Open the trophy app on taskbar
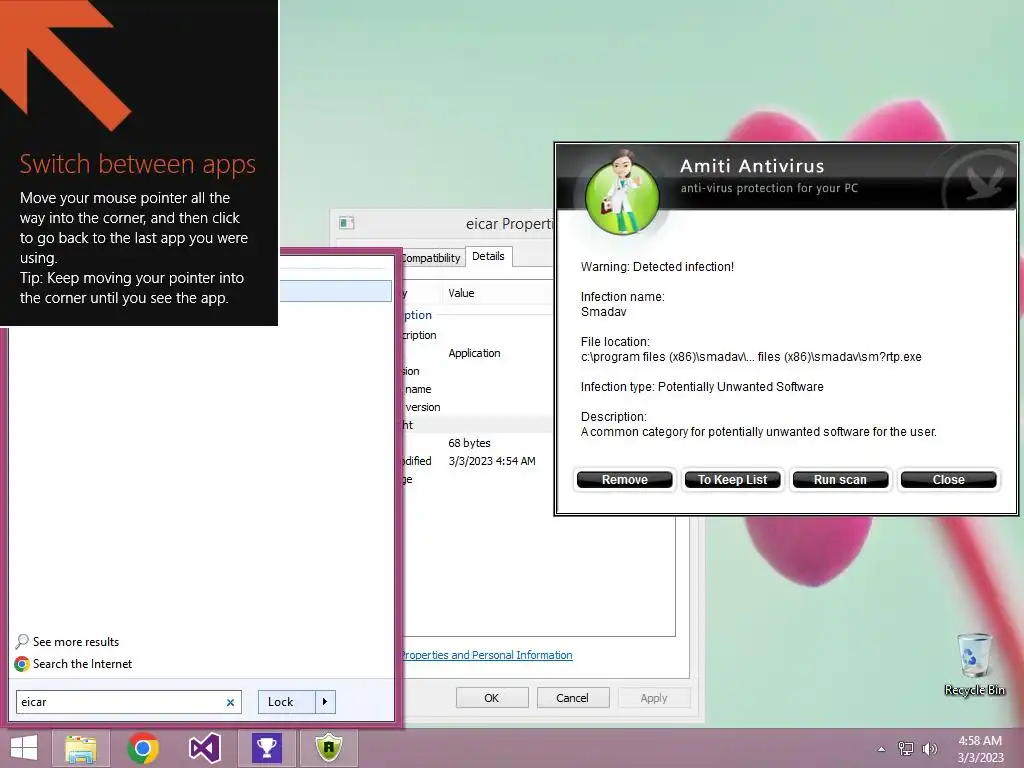 pos(266,748)
